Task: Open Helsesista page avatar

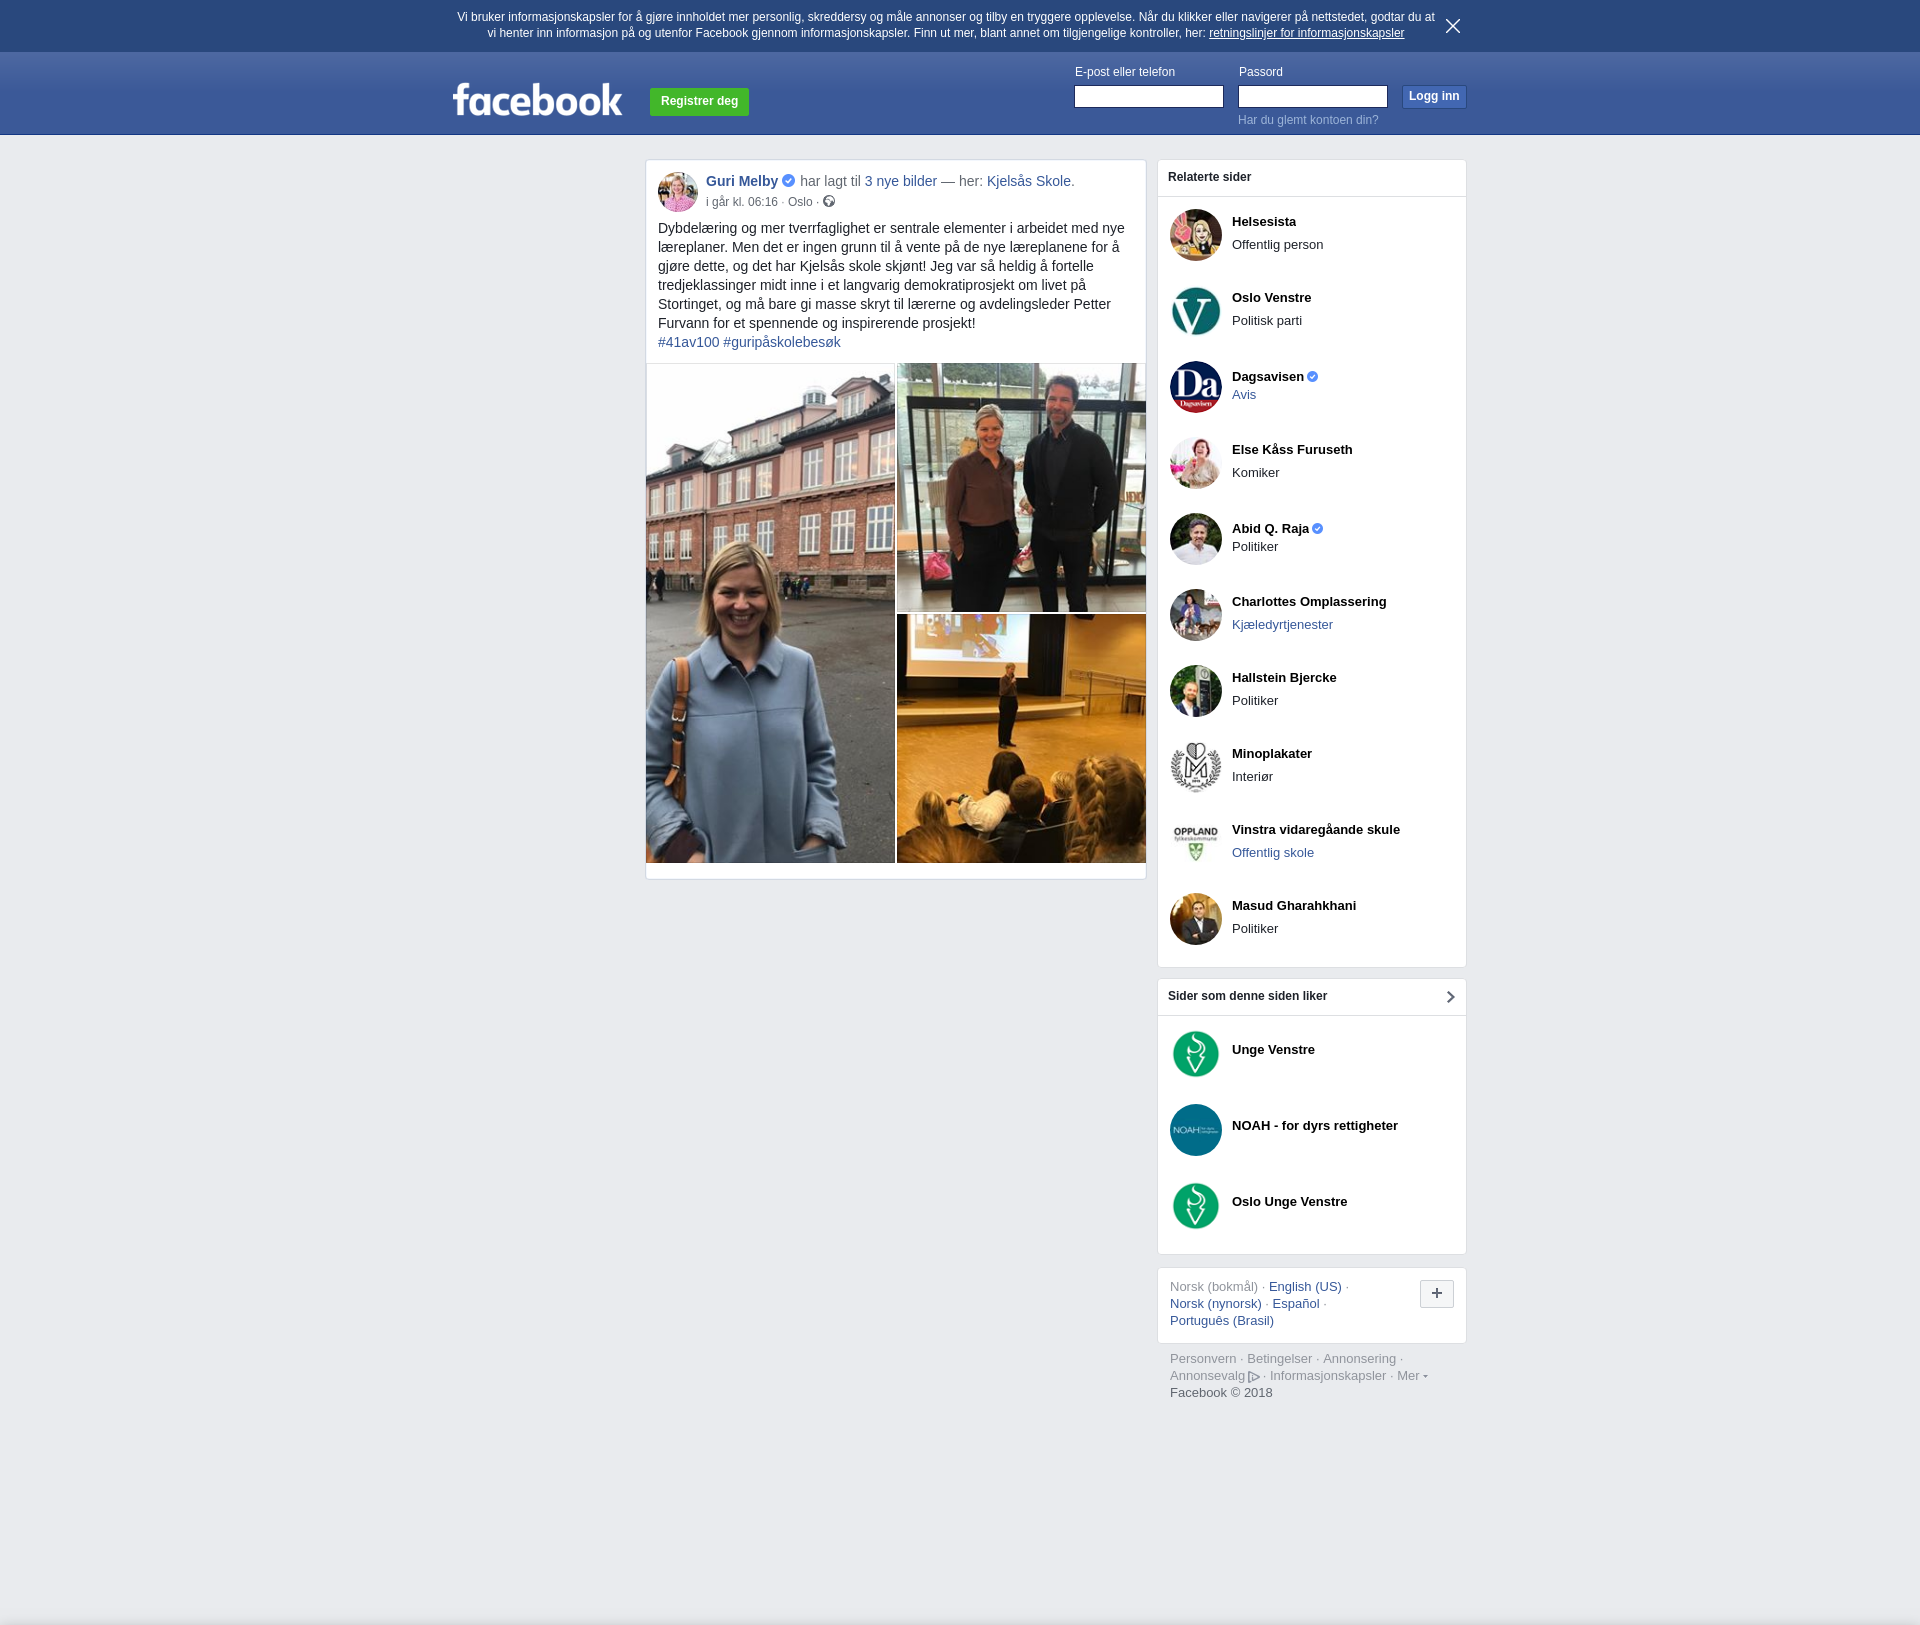Action: 1196,235
